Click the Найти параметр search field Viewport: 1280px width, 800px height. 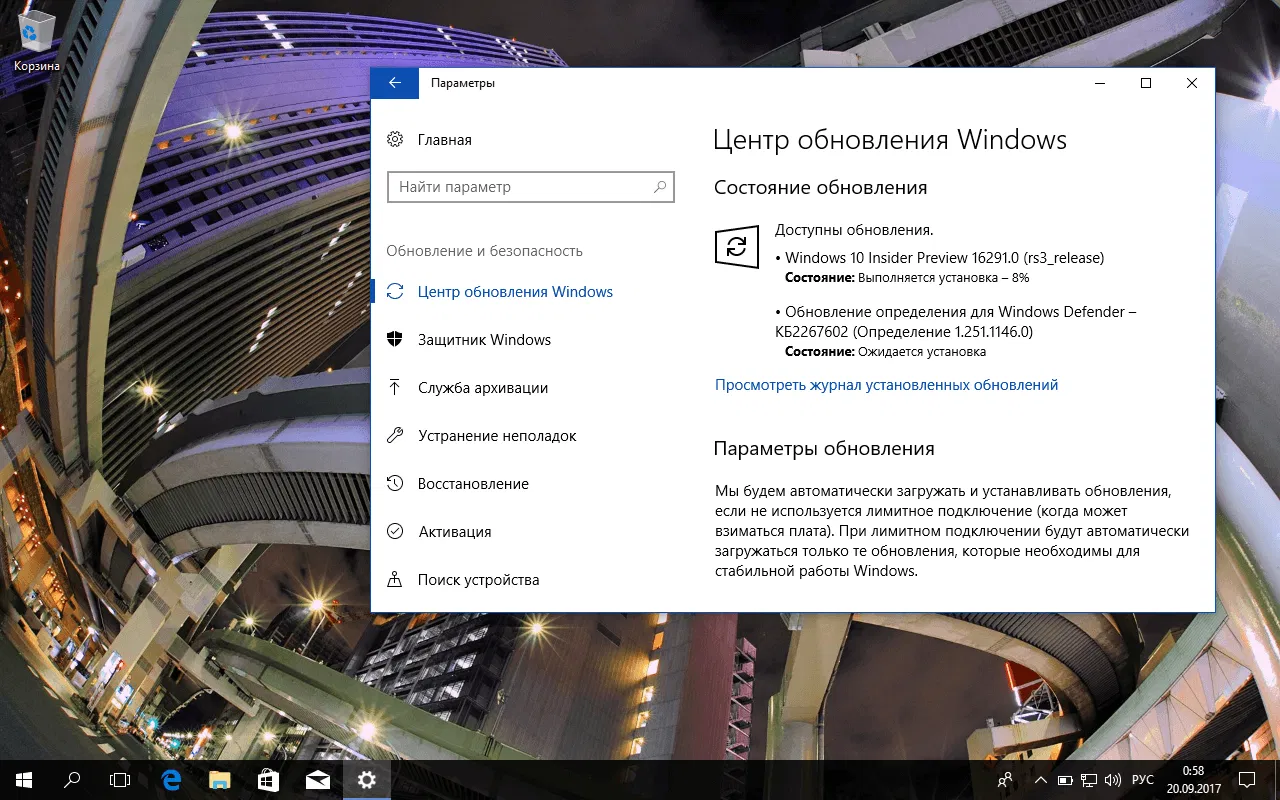click(x=530, y=187)
